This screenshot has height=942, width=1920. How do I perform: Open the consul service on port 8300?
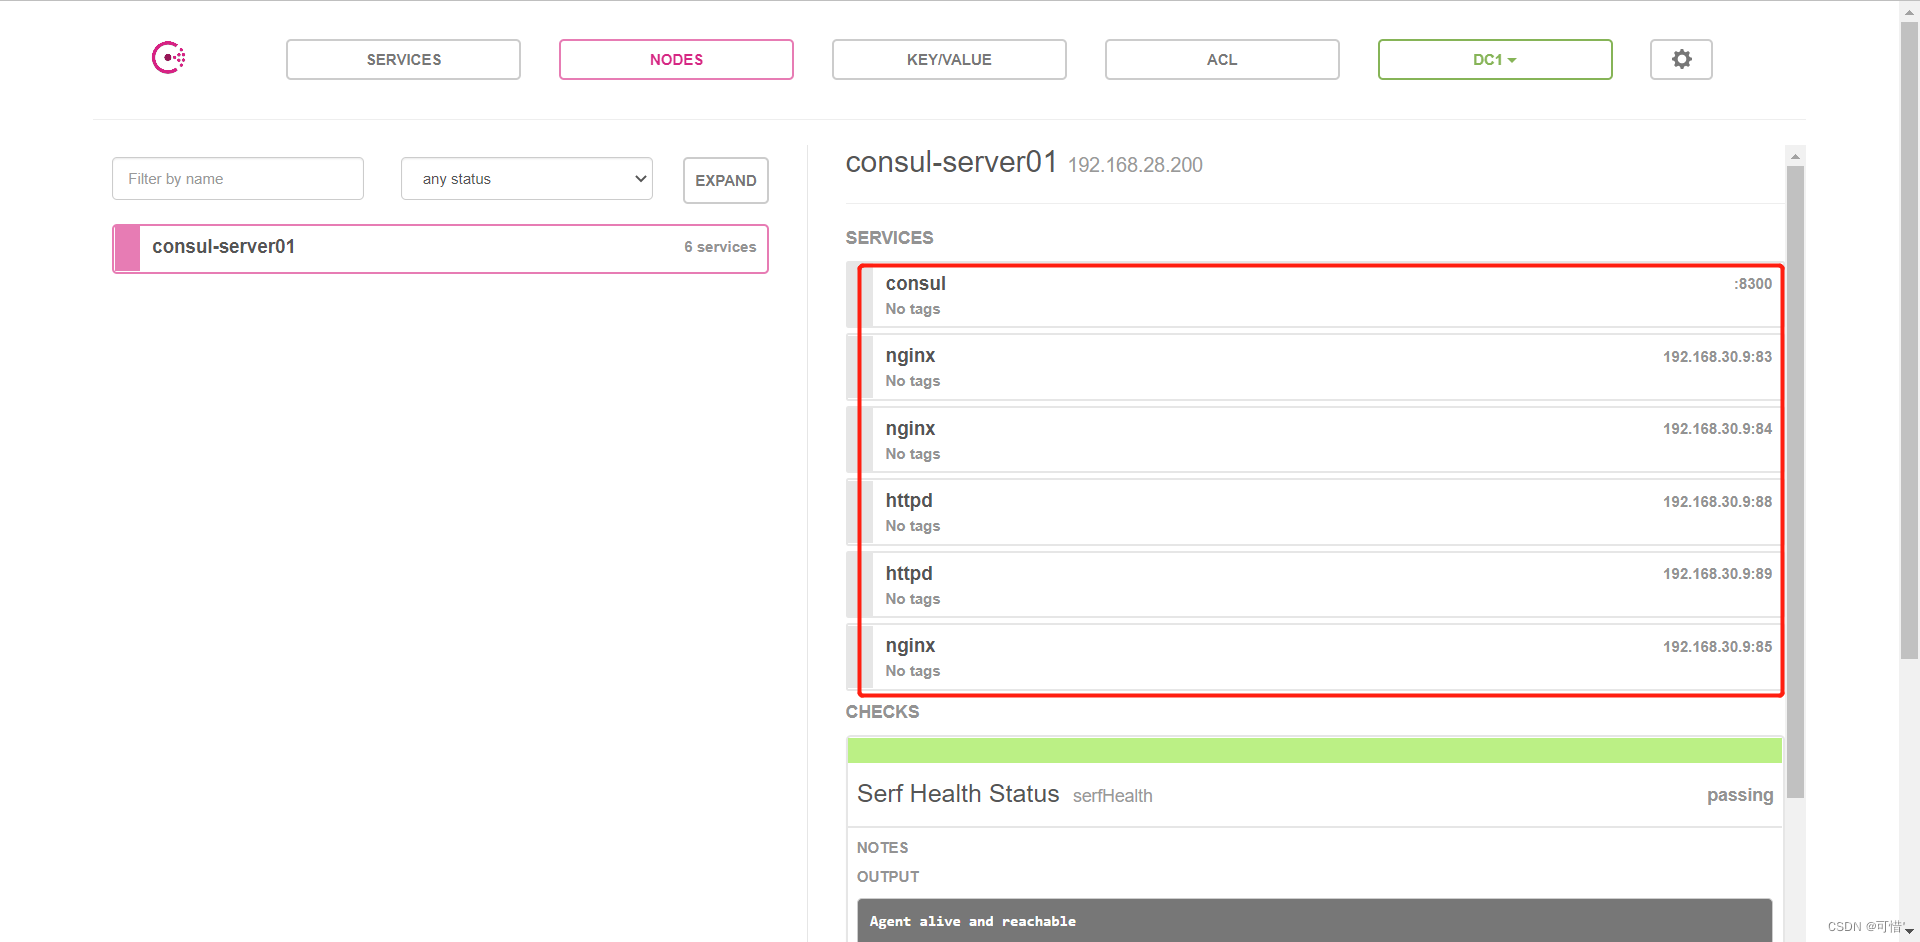click(x=1315, y=295)
